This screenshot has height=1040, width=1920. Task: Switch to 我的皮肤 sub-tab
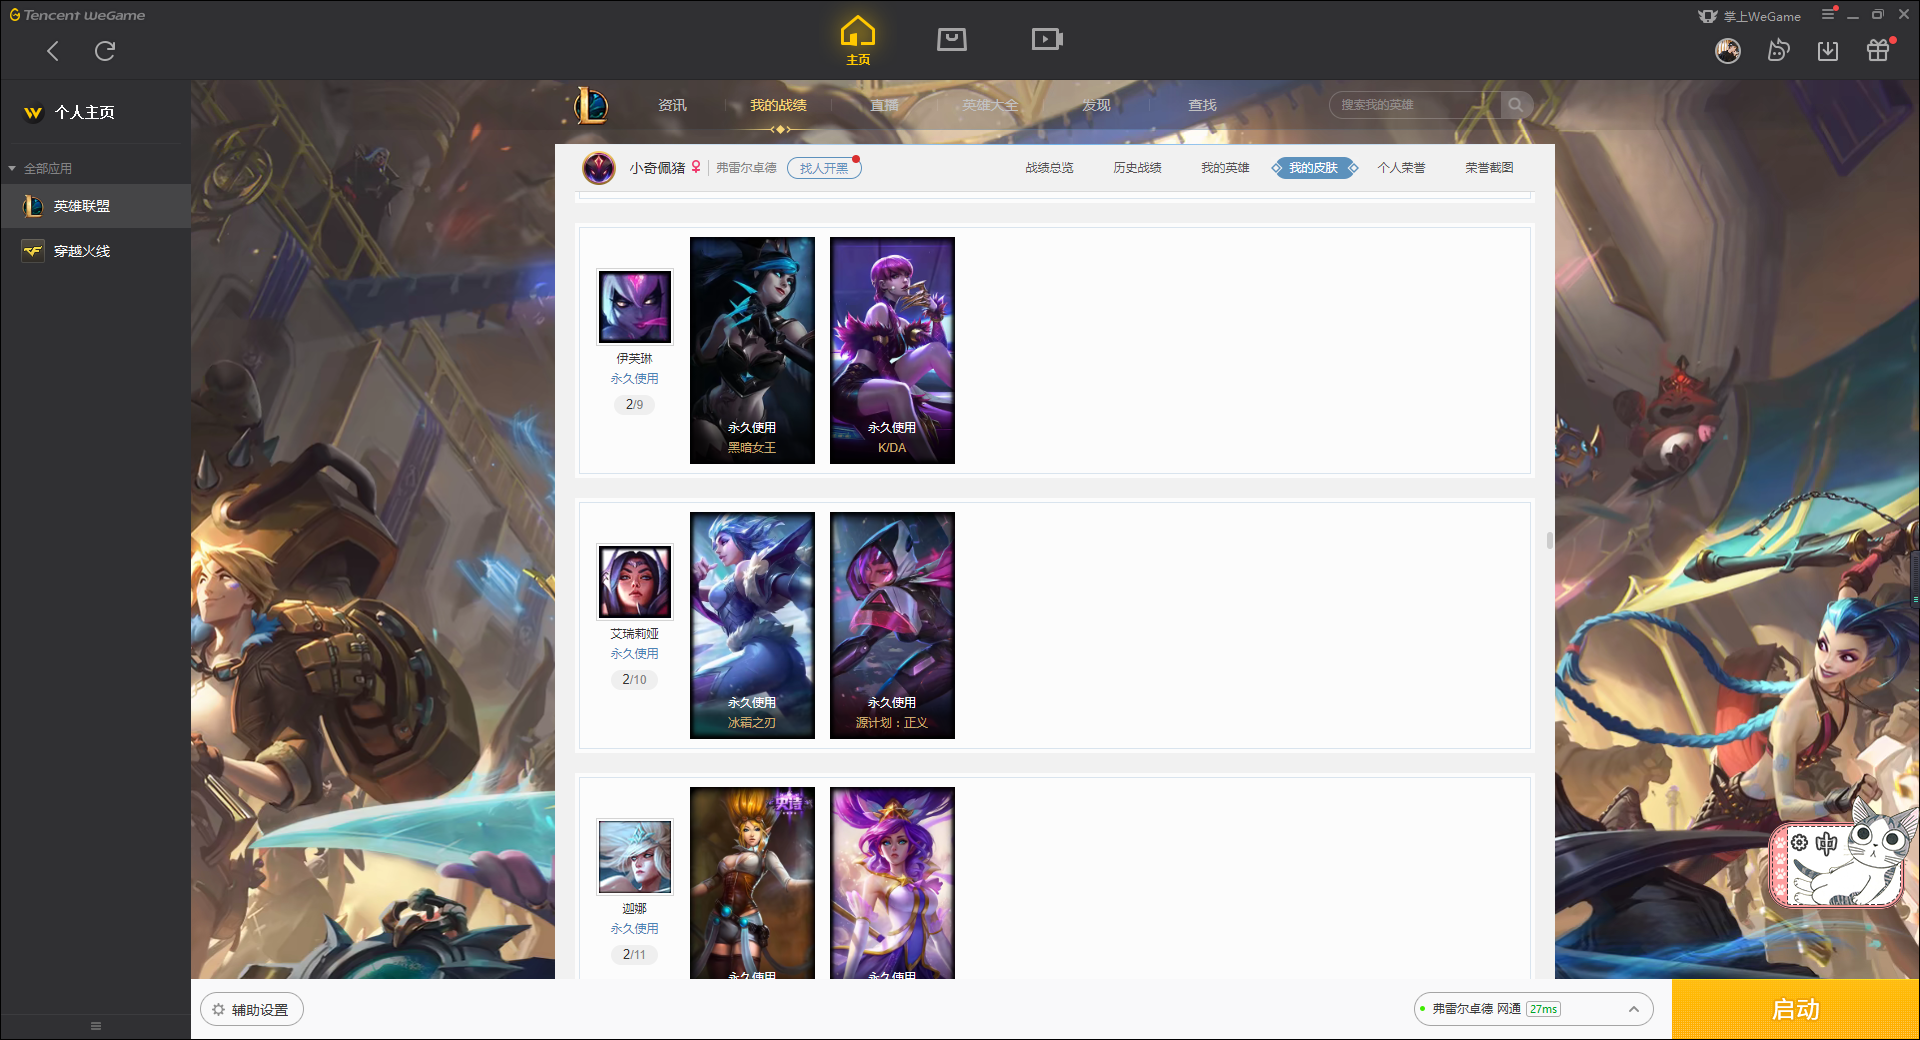point(1314,168)
